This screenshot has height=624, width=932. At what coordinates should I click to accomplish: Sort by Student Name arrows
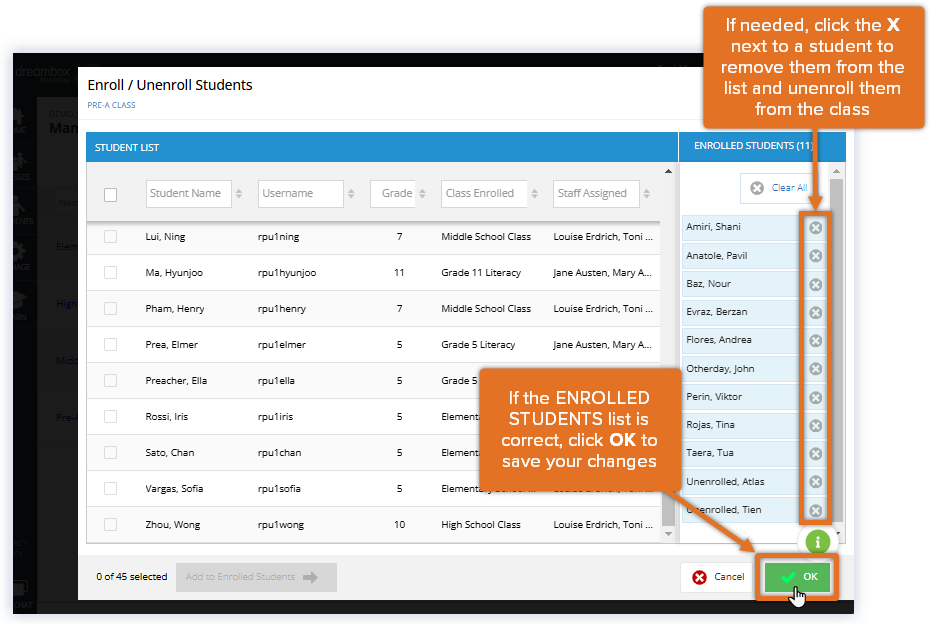click(238, 194)
